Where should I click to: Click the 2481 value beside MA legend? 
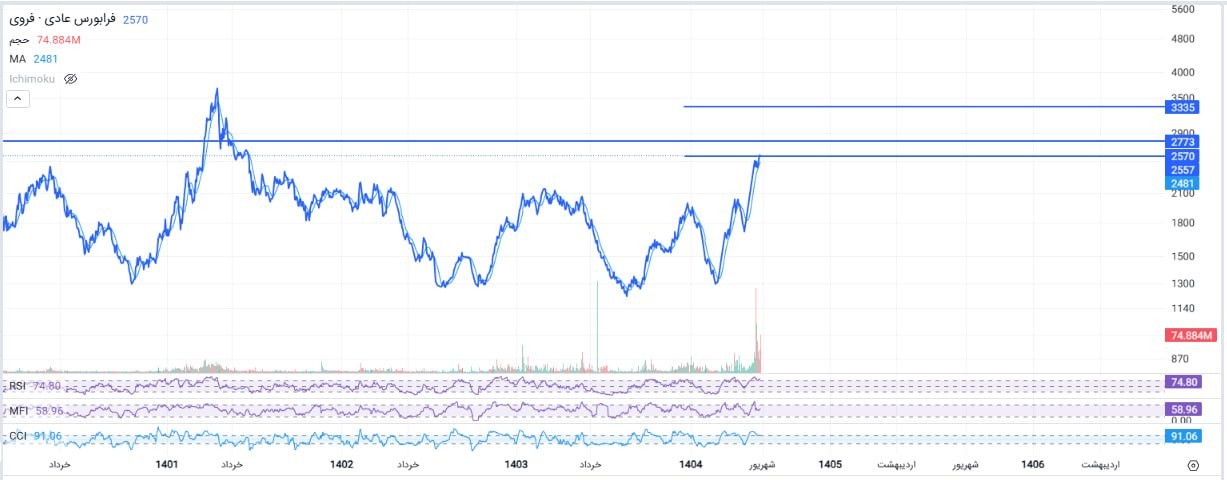pyautogui.click(x=46, y=59)
